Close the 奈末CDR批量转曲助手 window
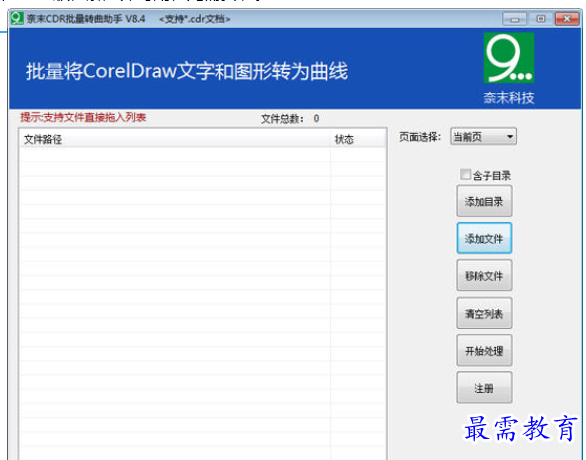586x460 pixels. (x=567, y=19)
